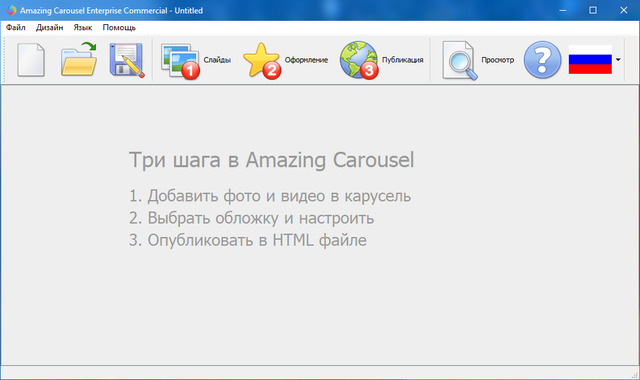Click text 'Опубликовать в HTML файле'

257,240
